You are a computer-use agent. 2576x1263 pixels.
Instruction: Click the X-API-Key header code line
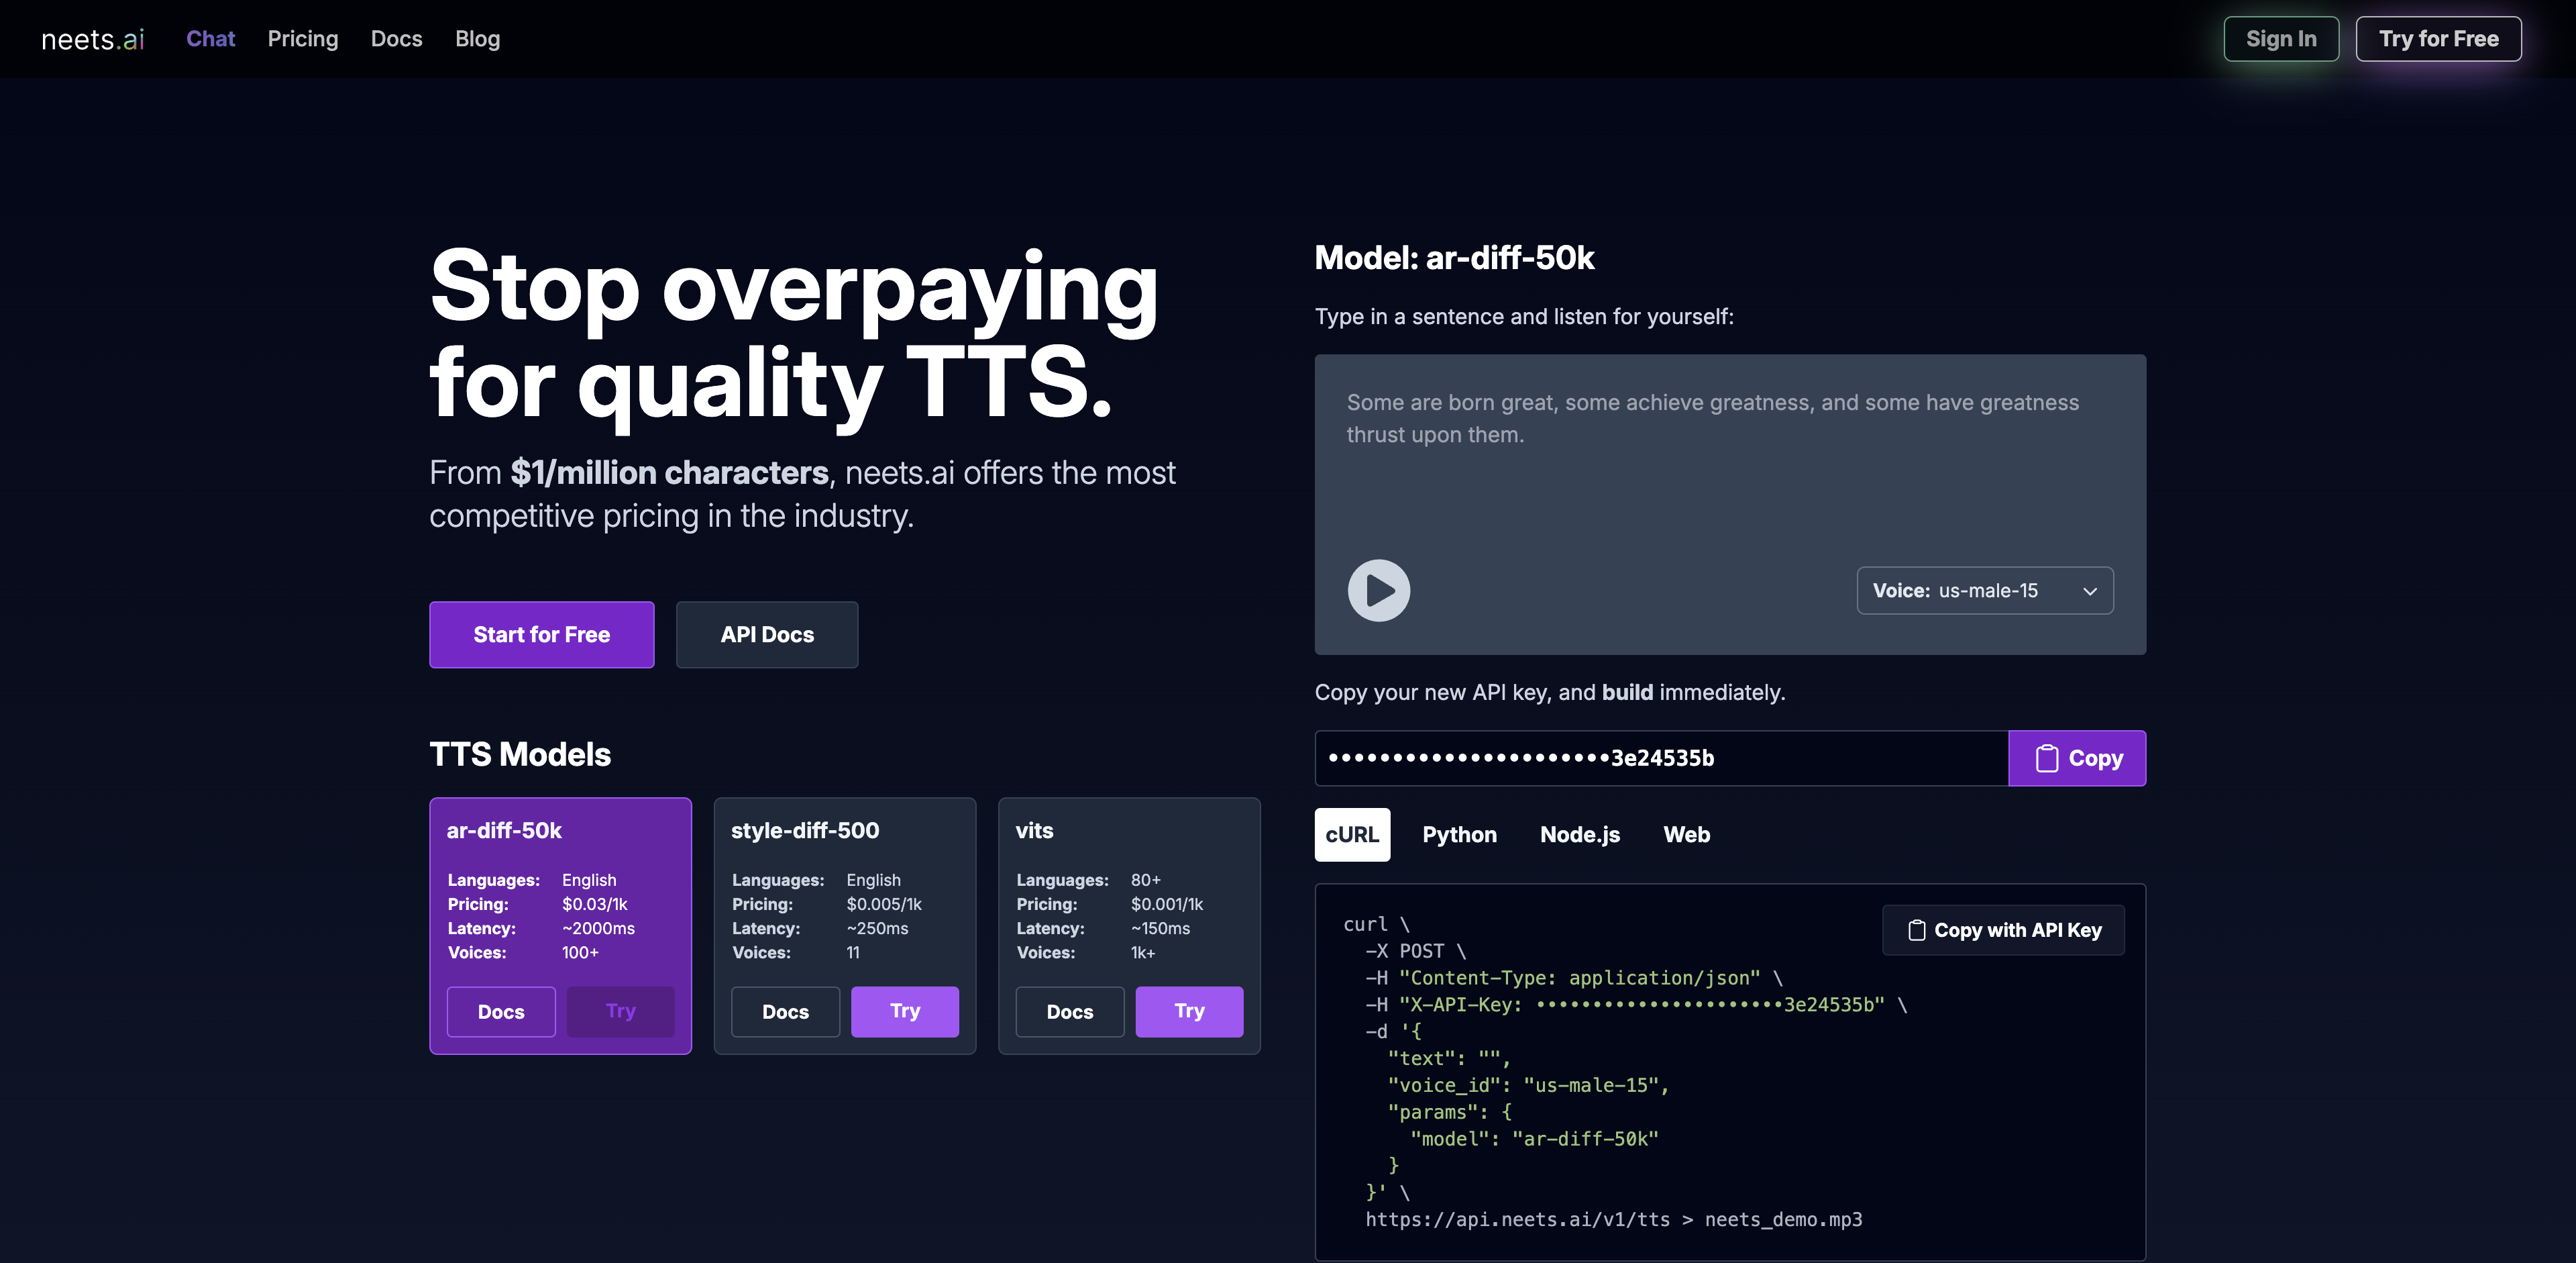click(x=1636, y=1005)
